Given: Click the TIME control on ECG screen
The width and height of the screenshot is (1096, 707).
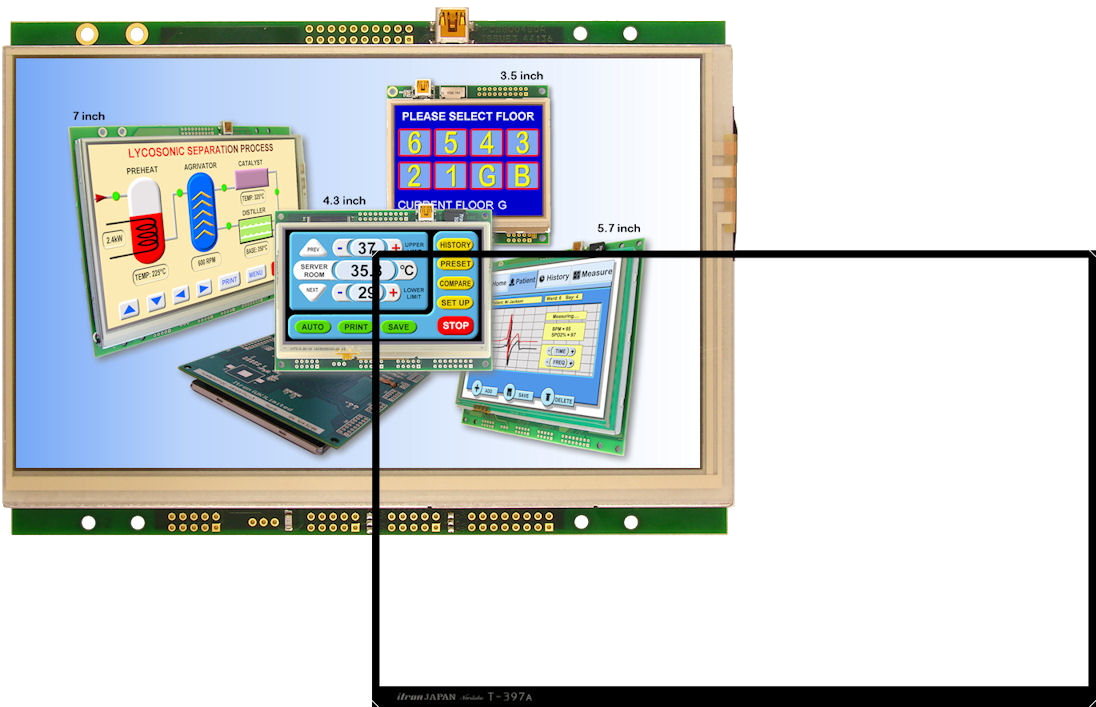Looking at the screenshot, I should (x=560, y=351).
